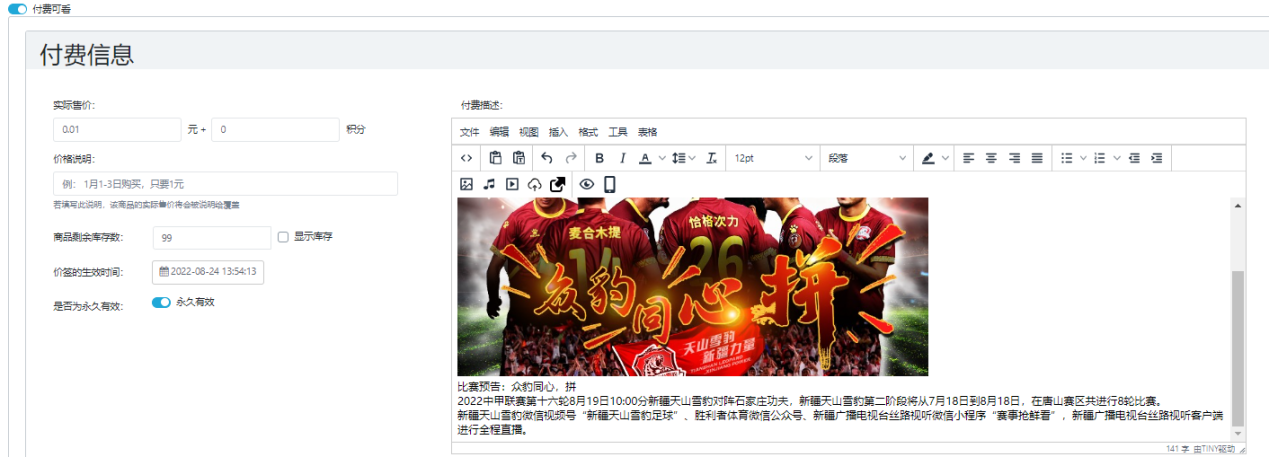Toggle the 永久有效 switch
The width and height of the screenshot is (1269, 457).
(x=161, y=302)
